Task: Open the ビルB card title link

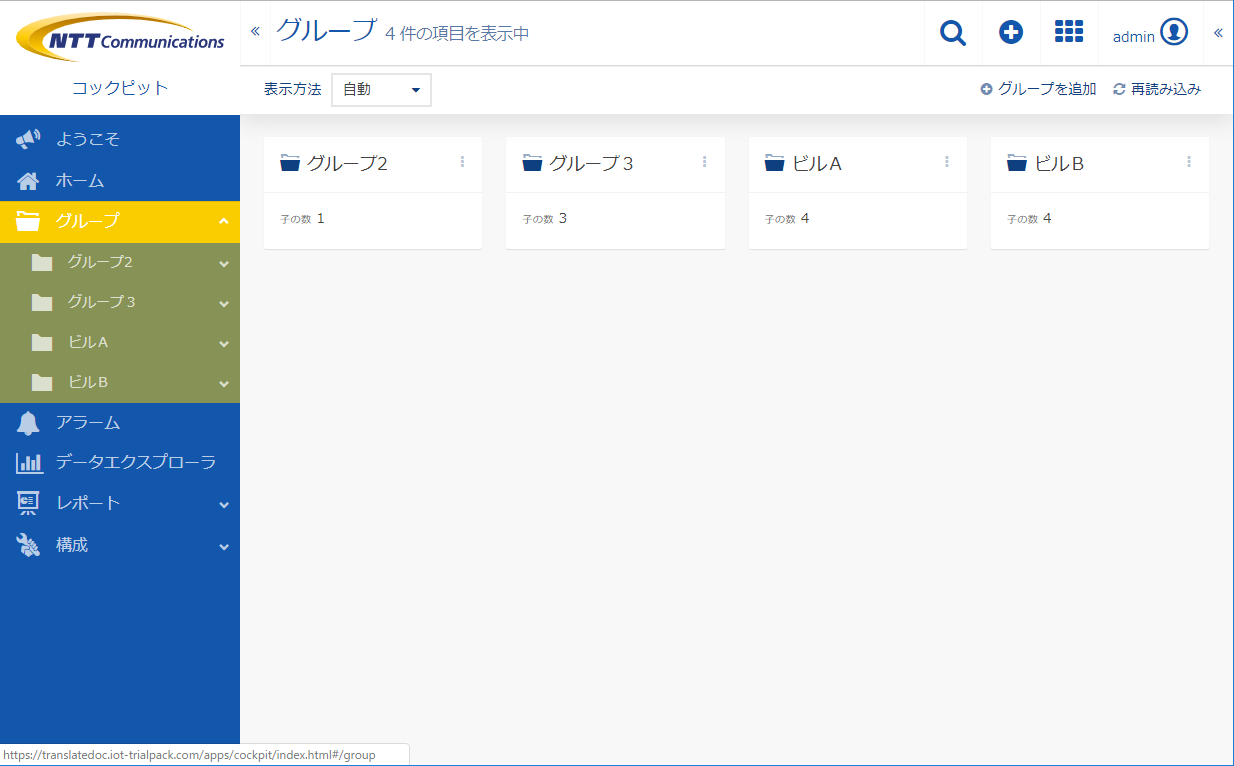Action: click(x=1059, y=163)
